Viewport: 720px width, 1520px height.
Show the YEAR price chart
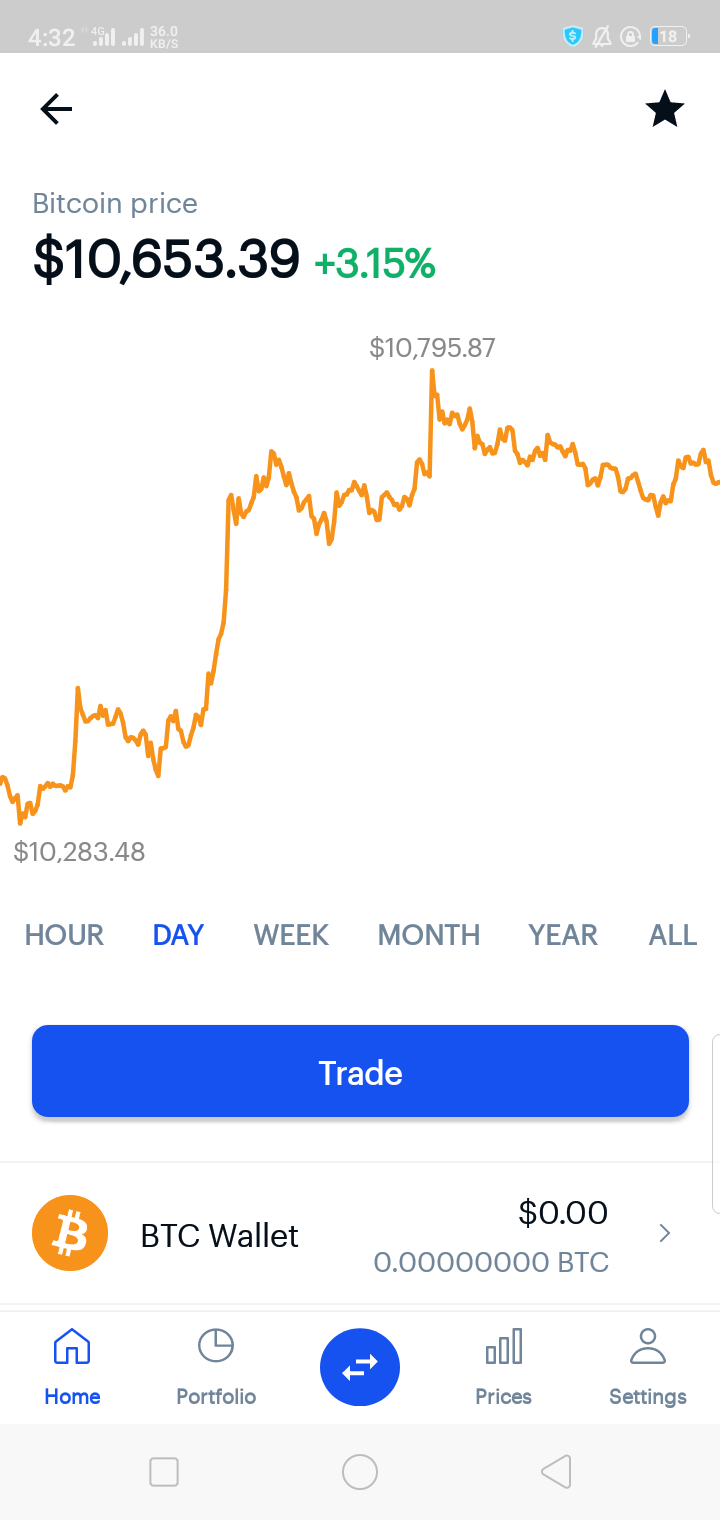tap(563, 935)
